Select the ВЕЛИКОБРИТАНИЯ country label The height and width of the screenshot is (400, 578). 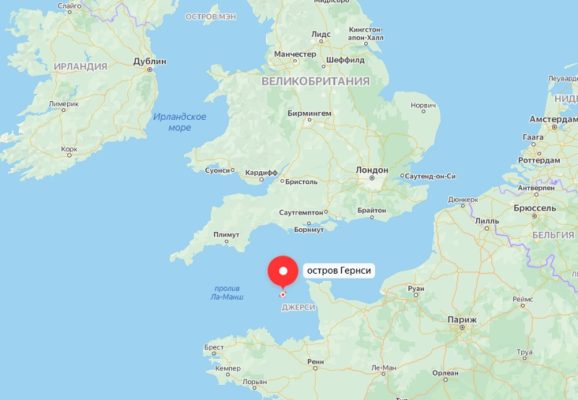pos(316,81)
